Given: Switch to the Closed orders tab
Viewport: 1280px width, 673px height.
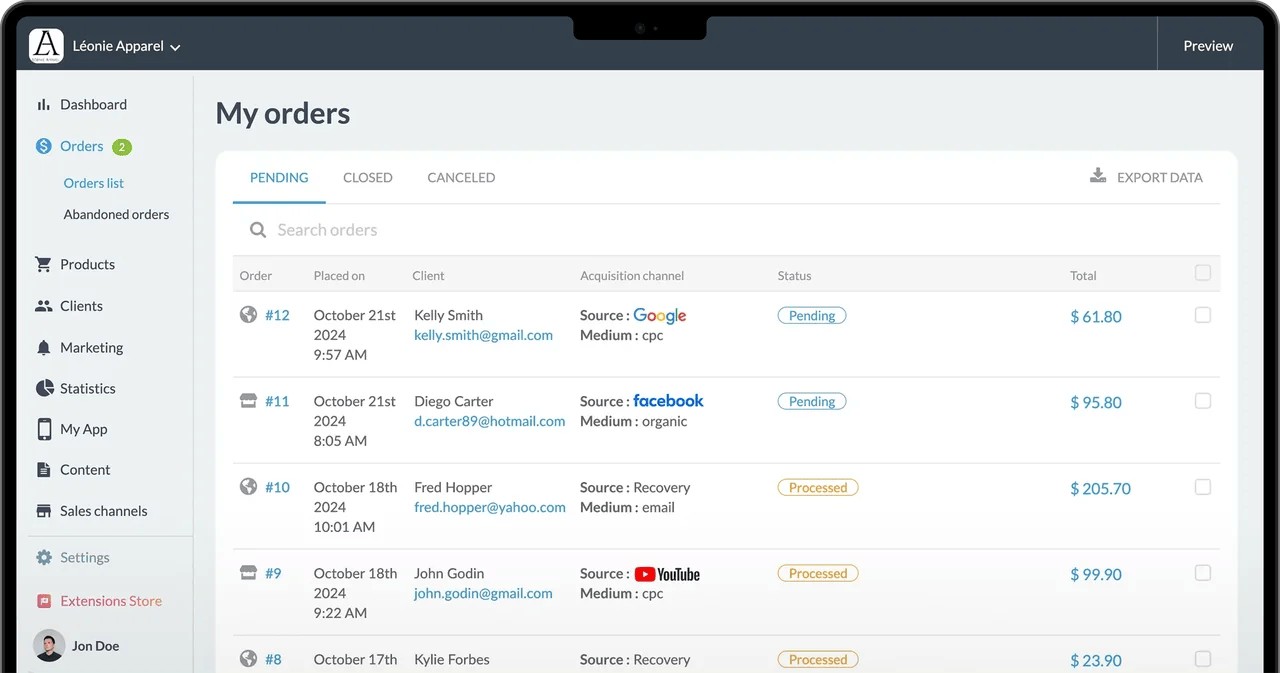Looking at the screenshot, I should coord(367,178).
